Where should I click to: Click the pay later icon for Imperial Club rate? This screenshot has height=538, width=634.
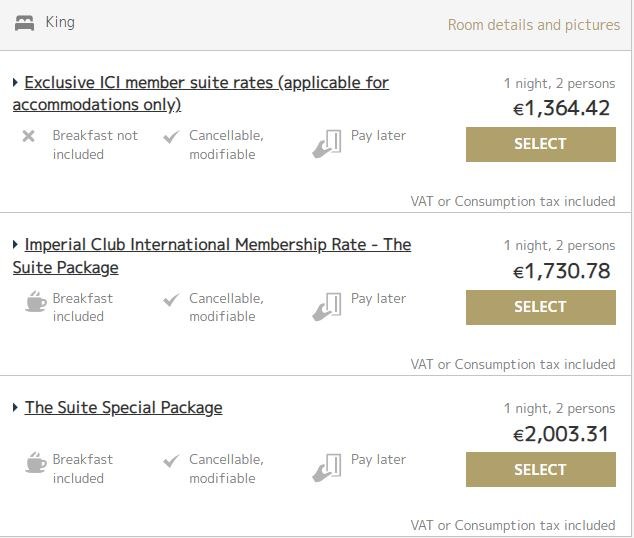click(327, 307)
